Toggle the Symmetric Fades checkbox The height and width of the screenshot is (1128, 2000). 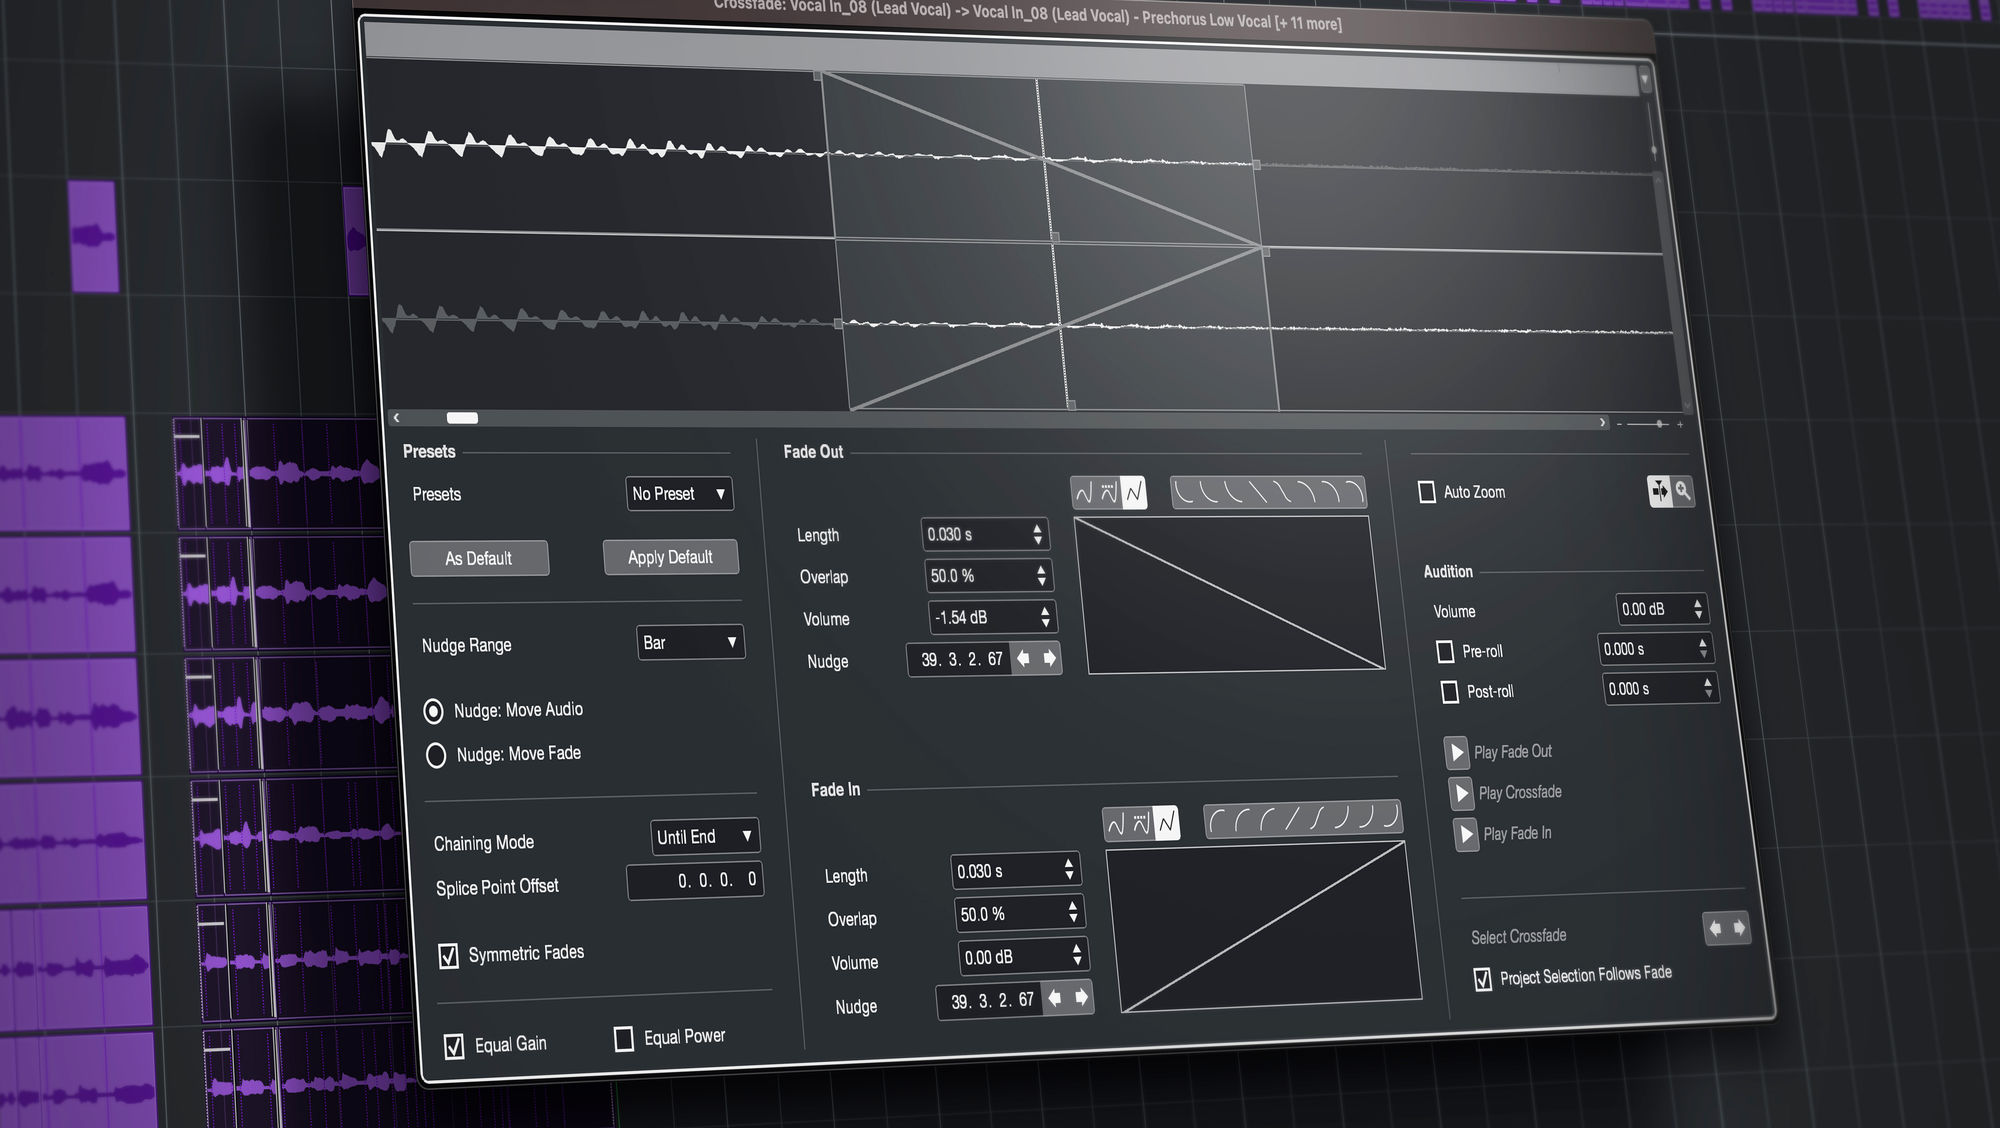point(449,956)
